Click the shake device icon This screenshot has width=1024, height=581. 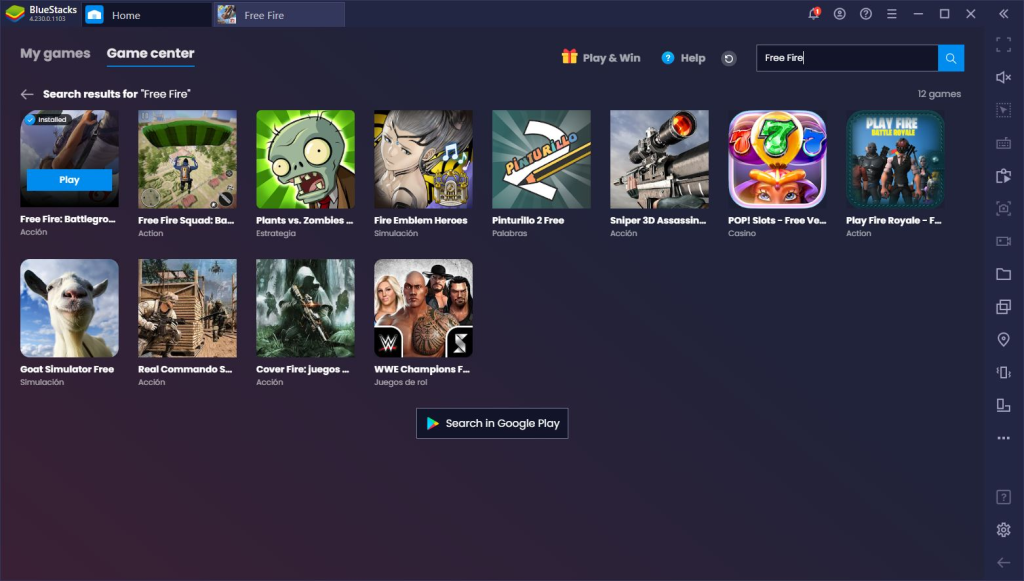click(1003, 372)
